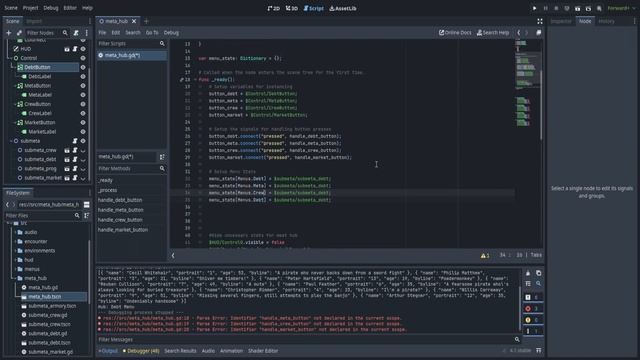Viewport: 640px width, 360px height.
Task: Open Online Docs link
Action: click(x=455, y=33)
